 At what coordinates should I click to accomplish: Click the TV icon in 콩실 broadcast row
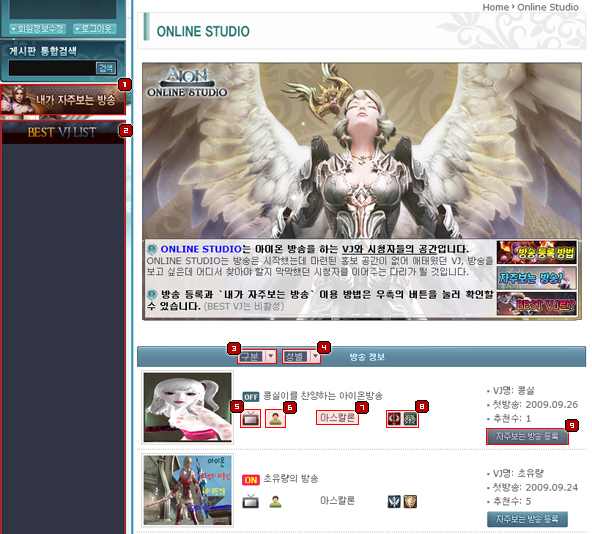tap(250, 418)
